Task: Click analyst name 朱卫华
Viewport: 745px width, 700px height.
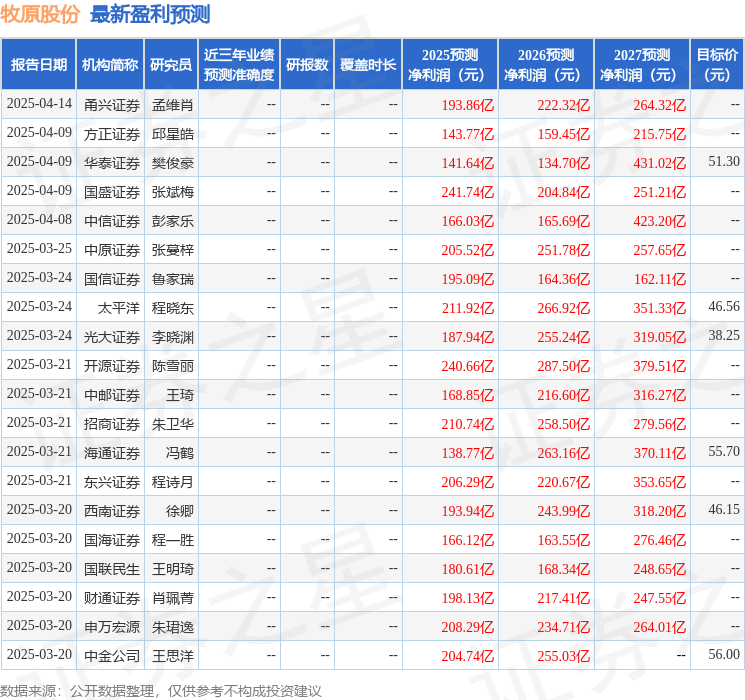Action: (173, 423)
